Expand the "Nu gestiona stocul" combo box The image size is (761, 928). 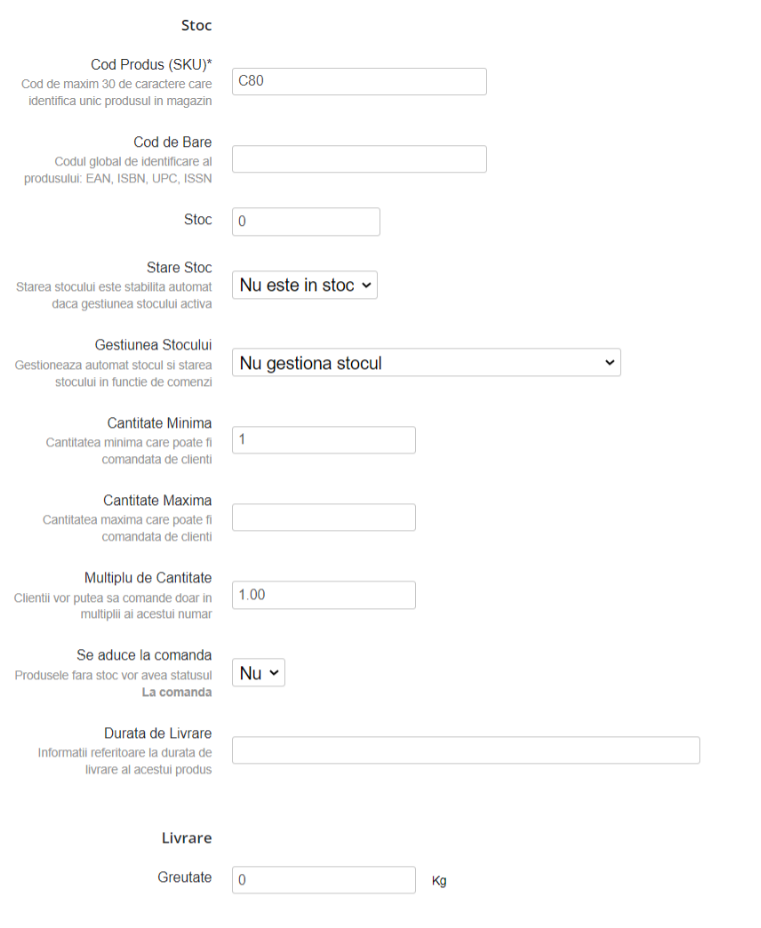pyautogui.click(x=425, y=362)
